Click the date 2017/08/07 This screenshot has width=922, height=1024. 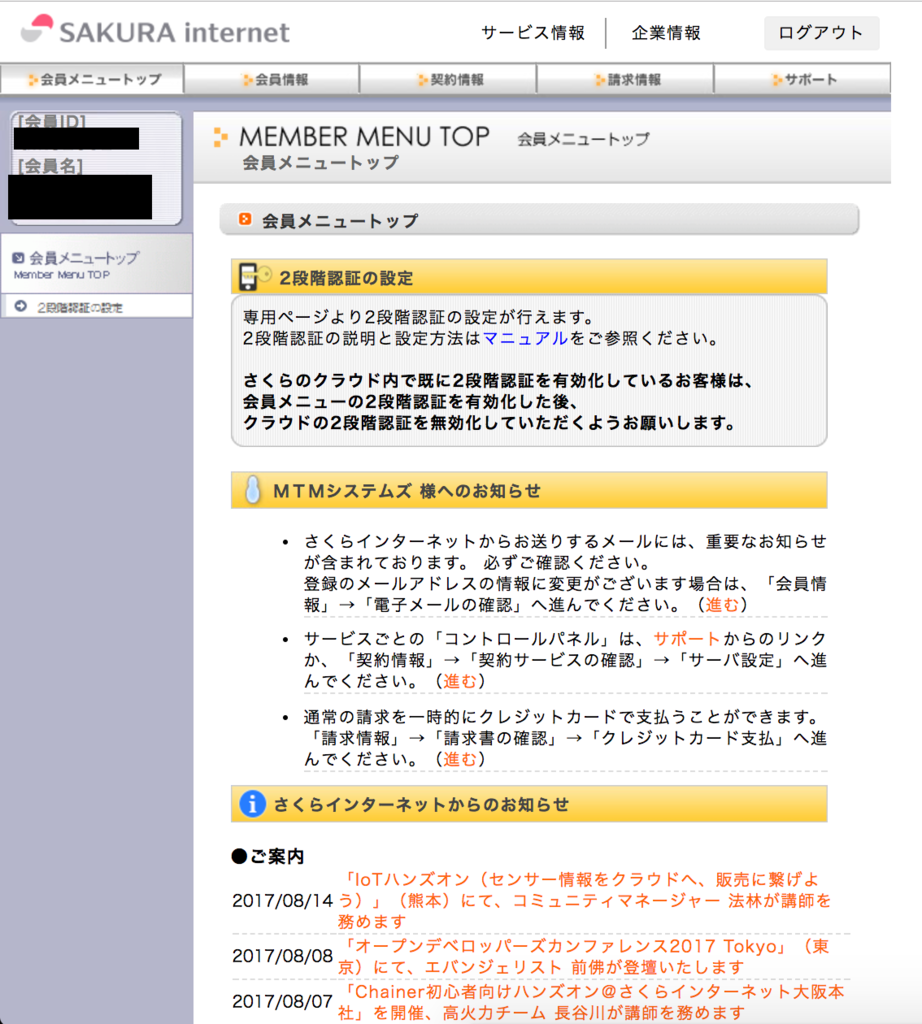click(283, 1001)
